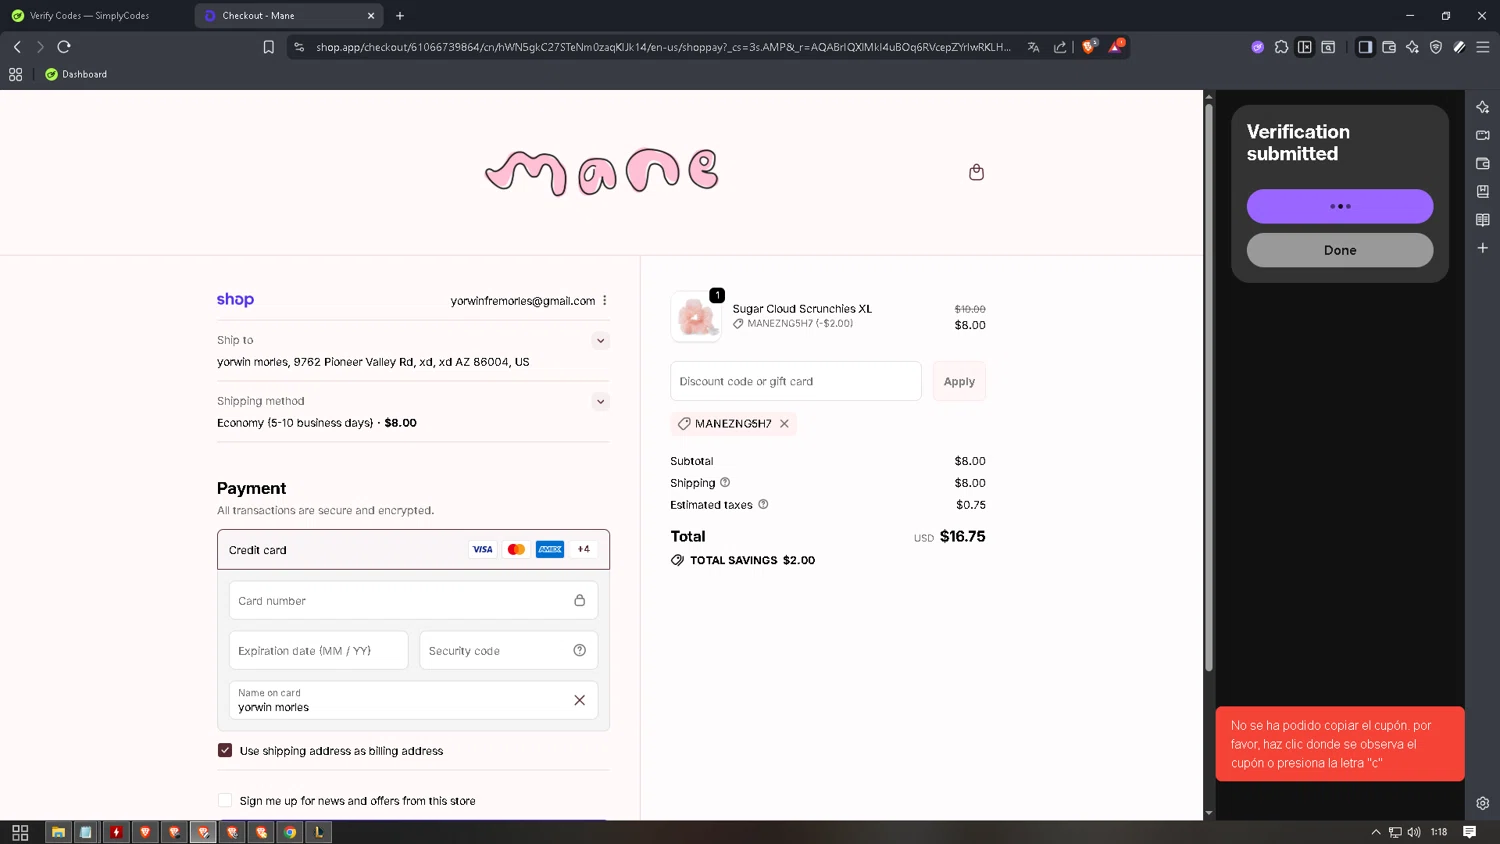Uncheck Use shipping address as billing address
This screenshot has height=844, width=1500.
point(225,750)
